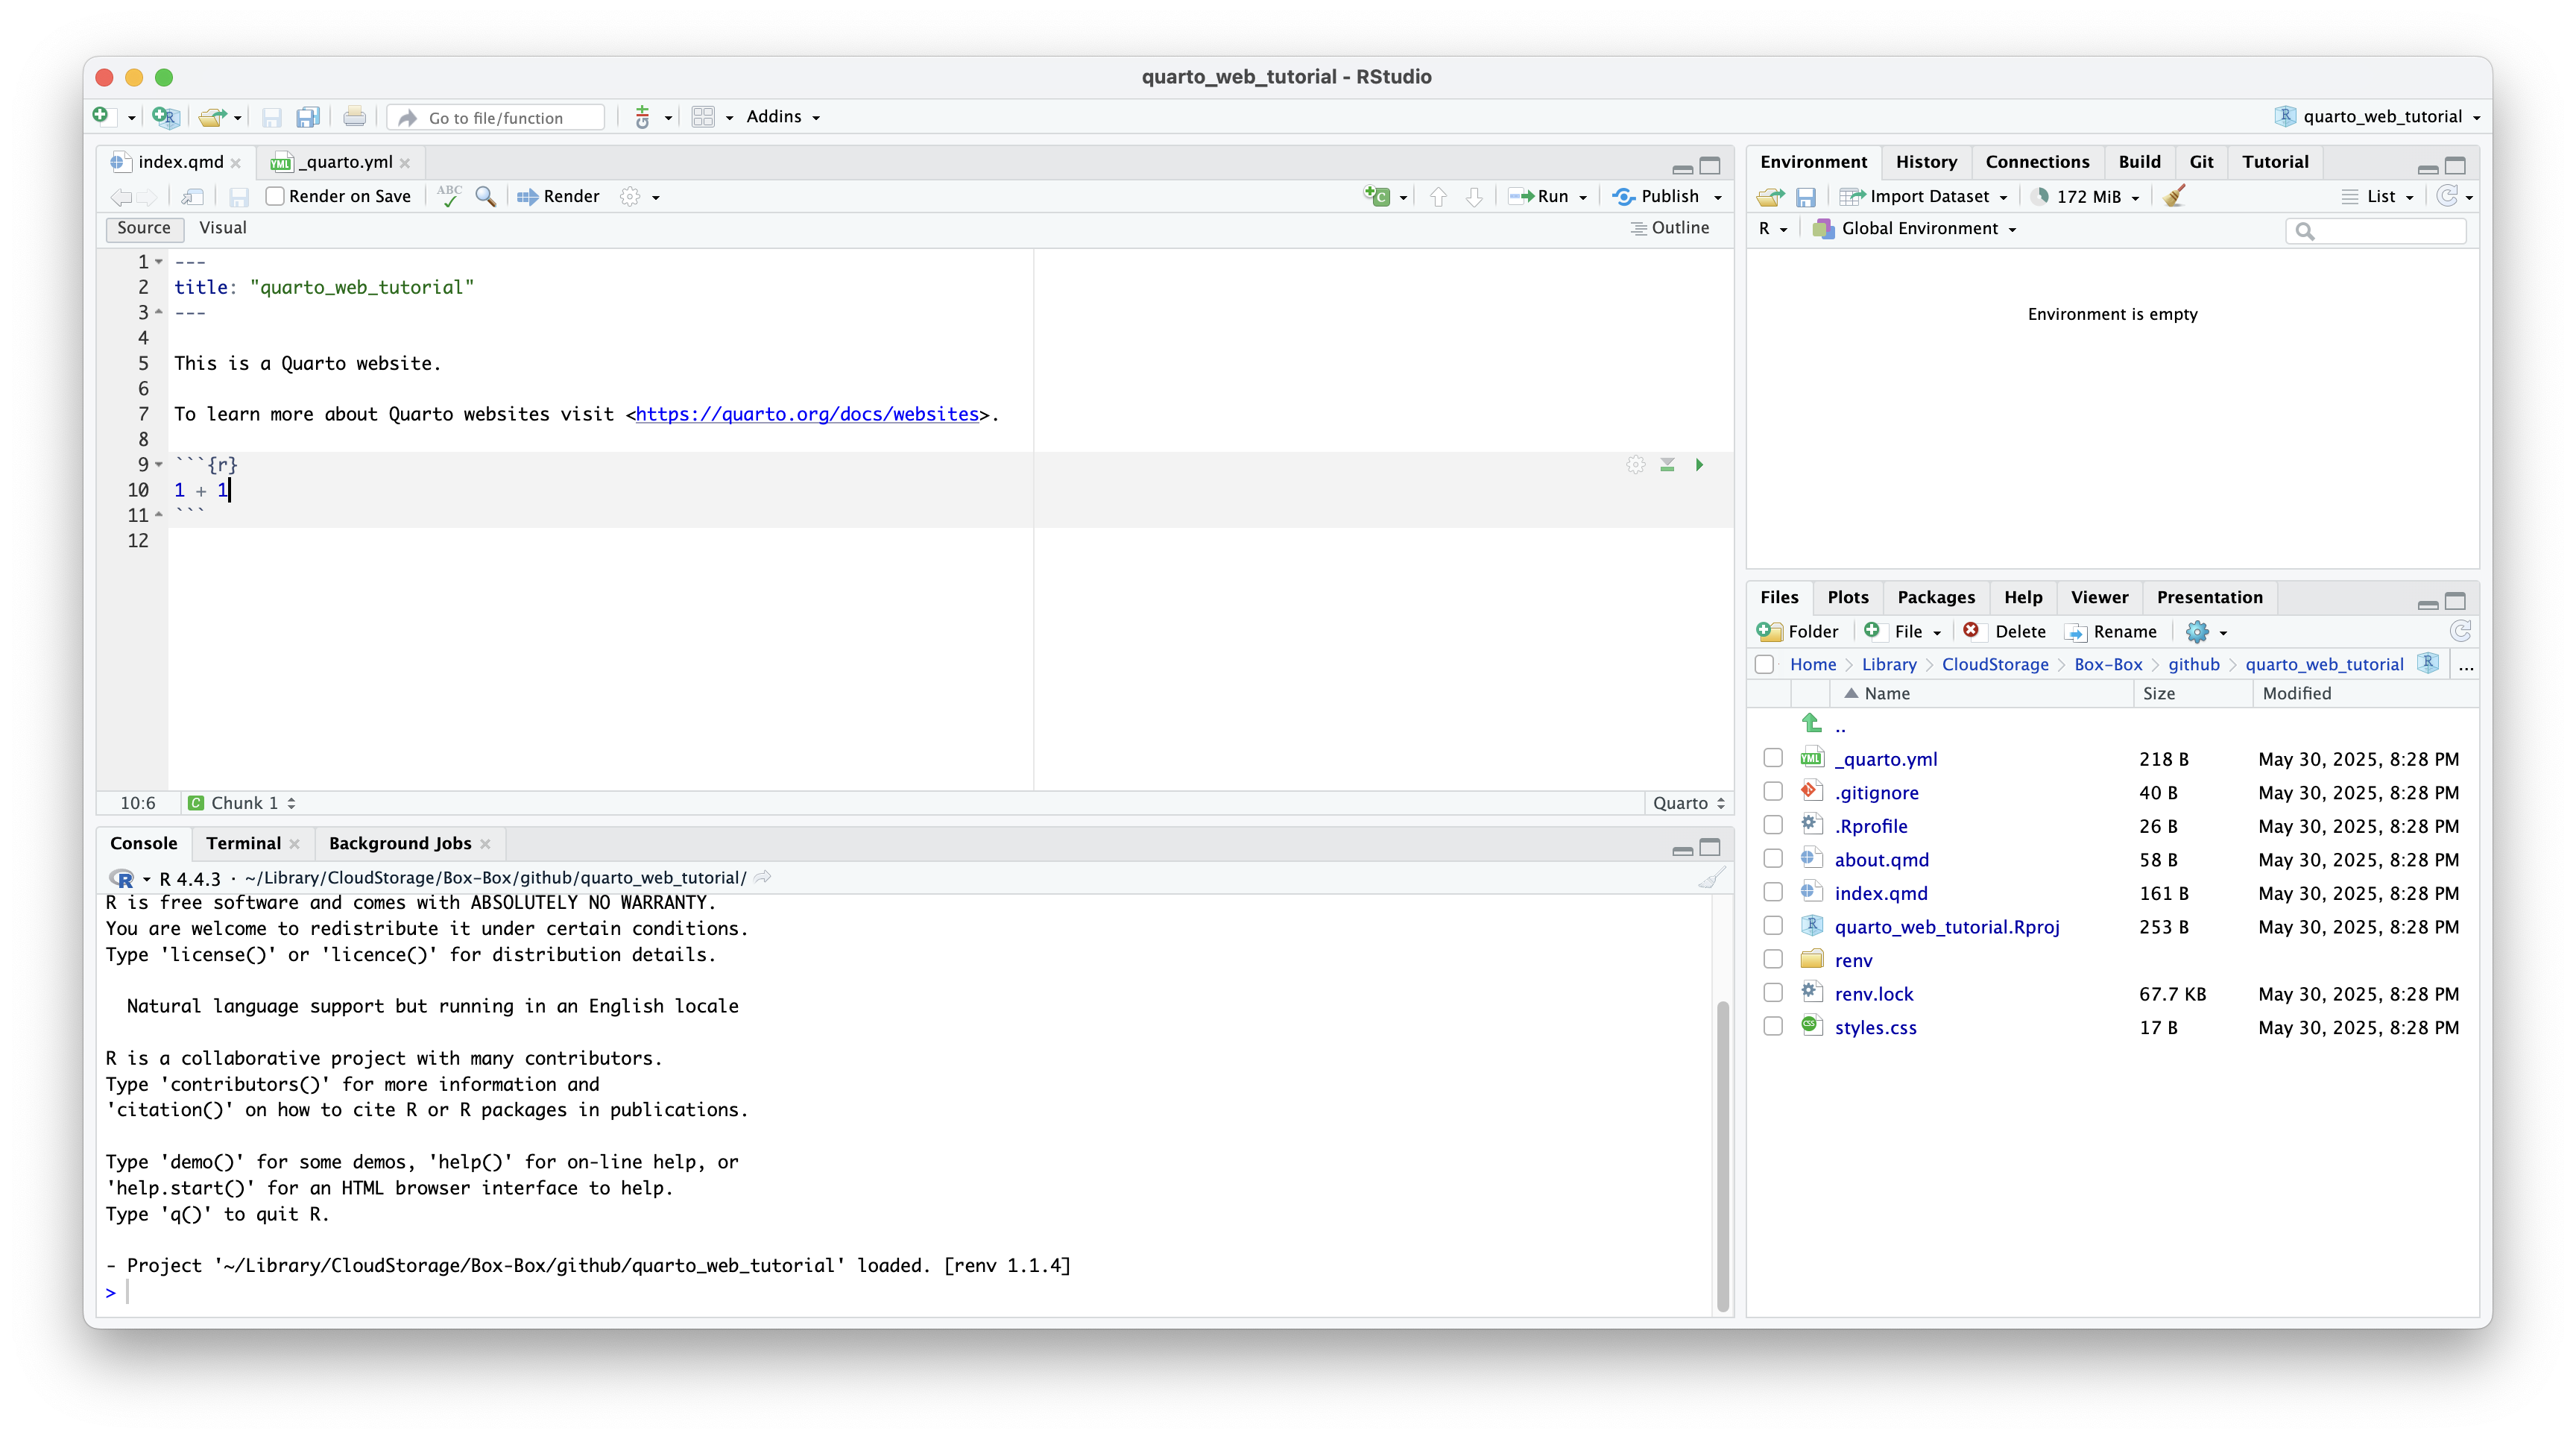Open the 172 MiB memory dropdown
This screenshot has width=2576, height=1439.
pyautogui.click(x=2086, y=197)
